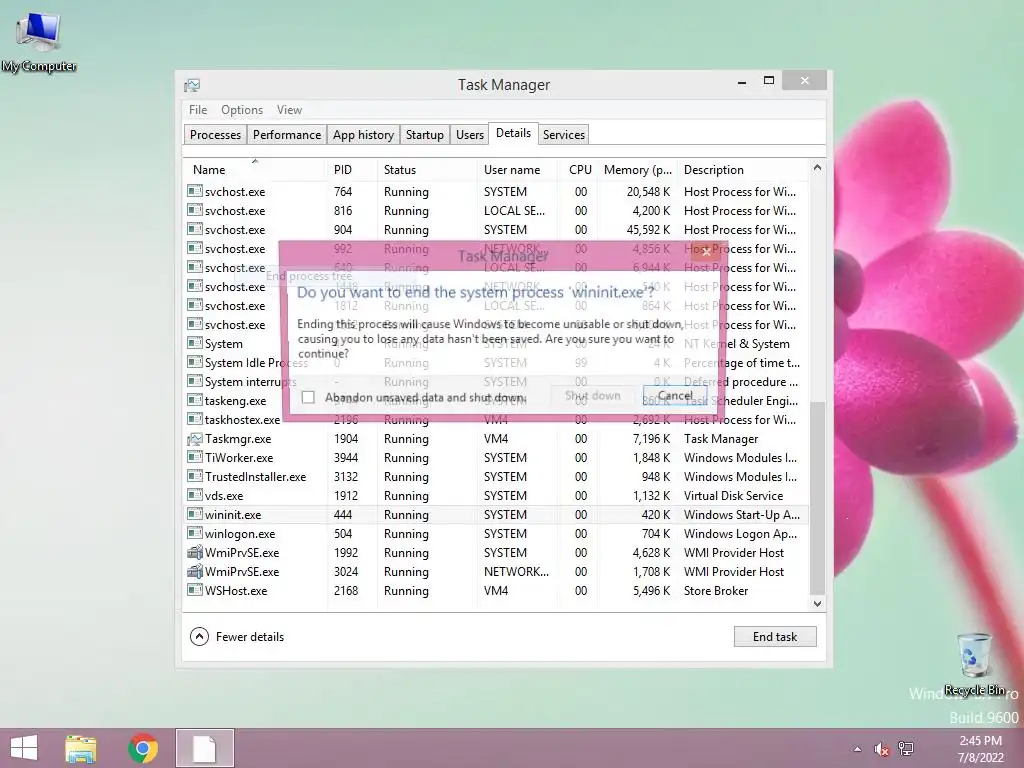
Task: Cancel the end system process dialog
Action: point(675,396)
